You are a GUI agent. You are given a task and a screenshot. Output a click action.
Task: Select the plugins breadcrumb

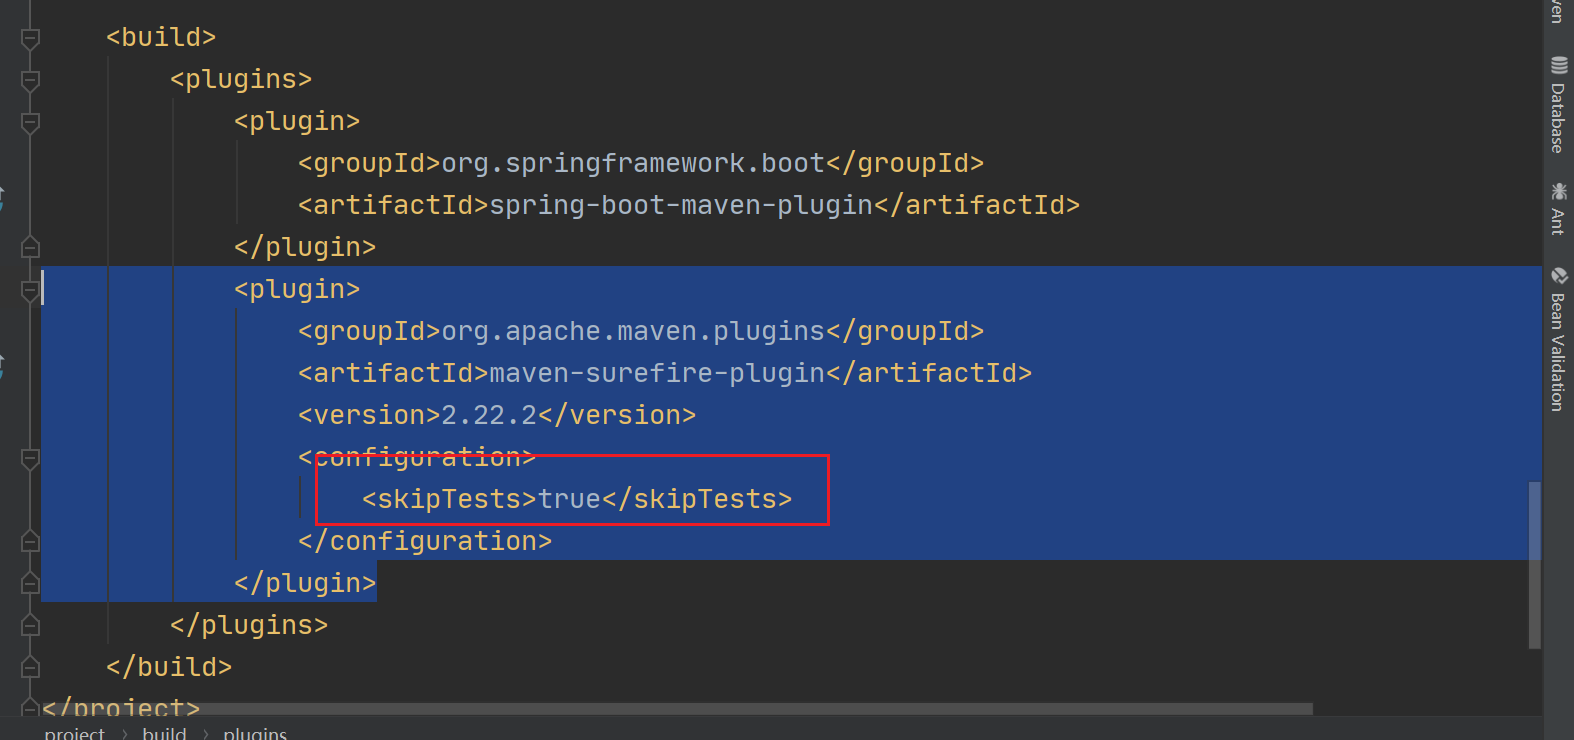click(255, 733)
